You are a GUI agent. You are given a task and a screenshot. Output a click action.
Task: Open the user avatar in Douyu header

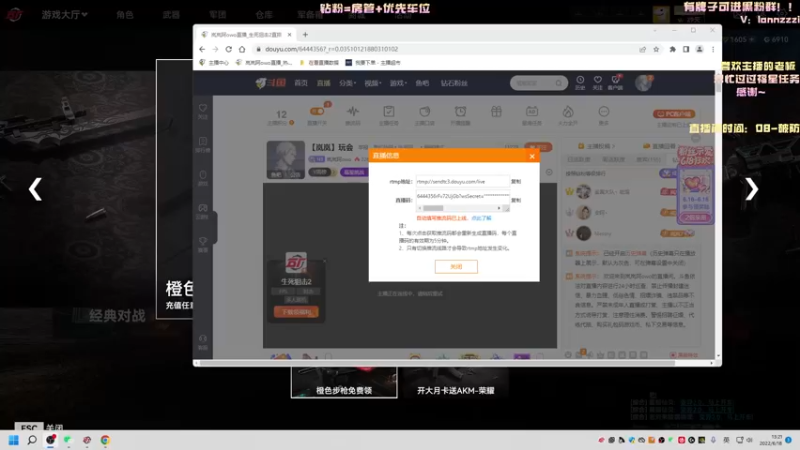click(643, 83)
